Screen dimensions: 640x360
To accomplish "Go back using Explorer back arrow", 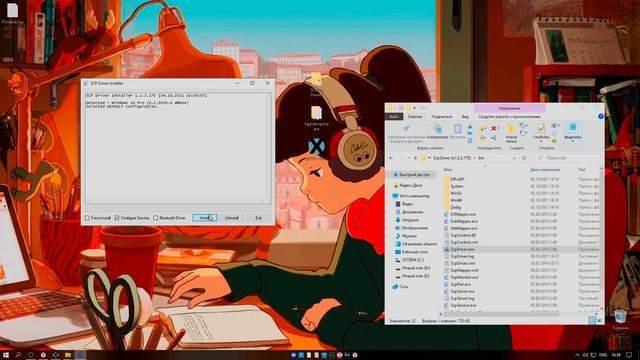I will tap(391, 158).
